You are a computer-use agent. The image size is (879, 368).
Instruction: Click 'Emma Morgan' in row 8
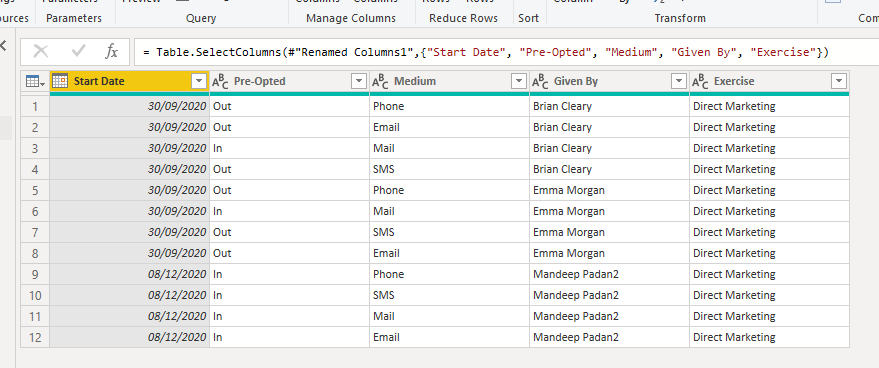click(569, 253)
